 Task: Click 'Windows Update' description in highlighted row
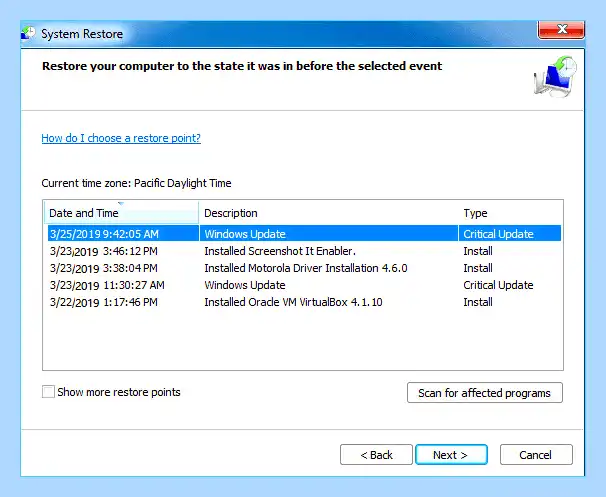coord(245,234)
